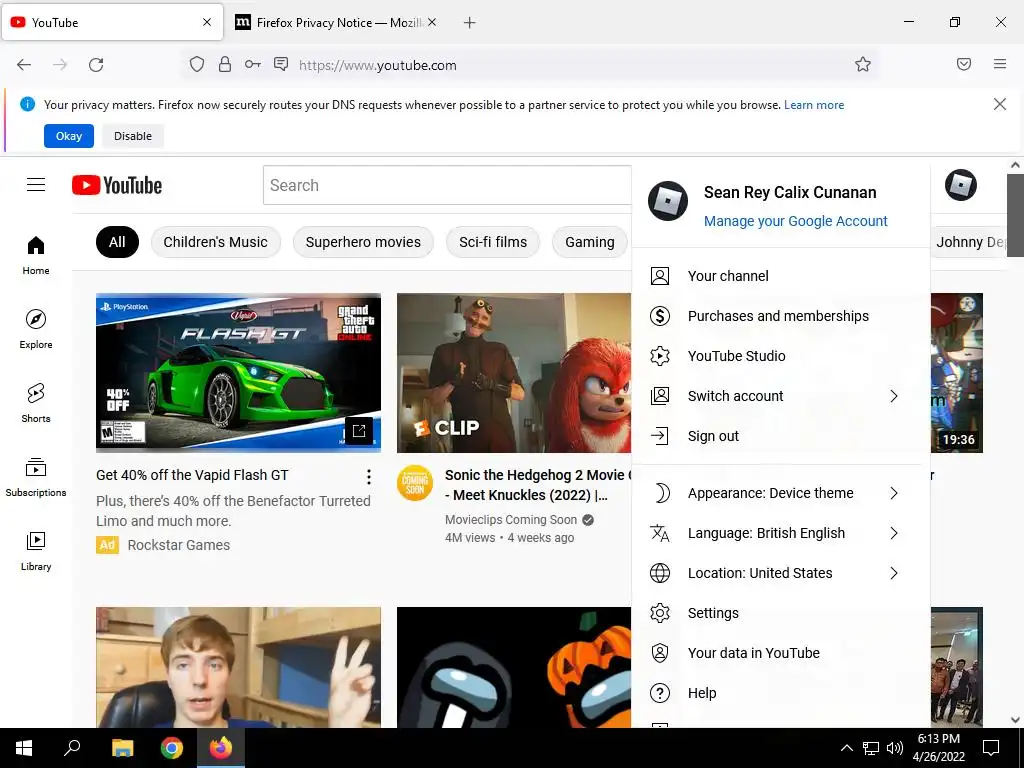The height and width of the screenshot is (768, 1024).
Task: Expand Appearance: Device theme options
Action: click(894, 493)
